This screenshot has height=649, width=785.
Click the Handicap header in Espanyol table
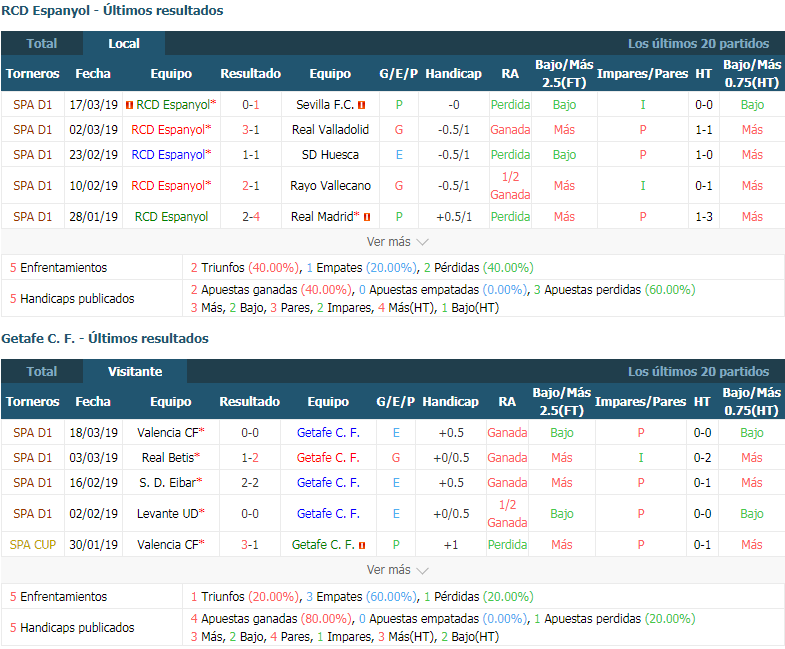point(454,74)
